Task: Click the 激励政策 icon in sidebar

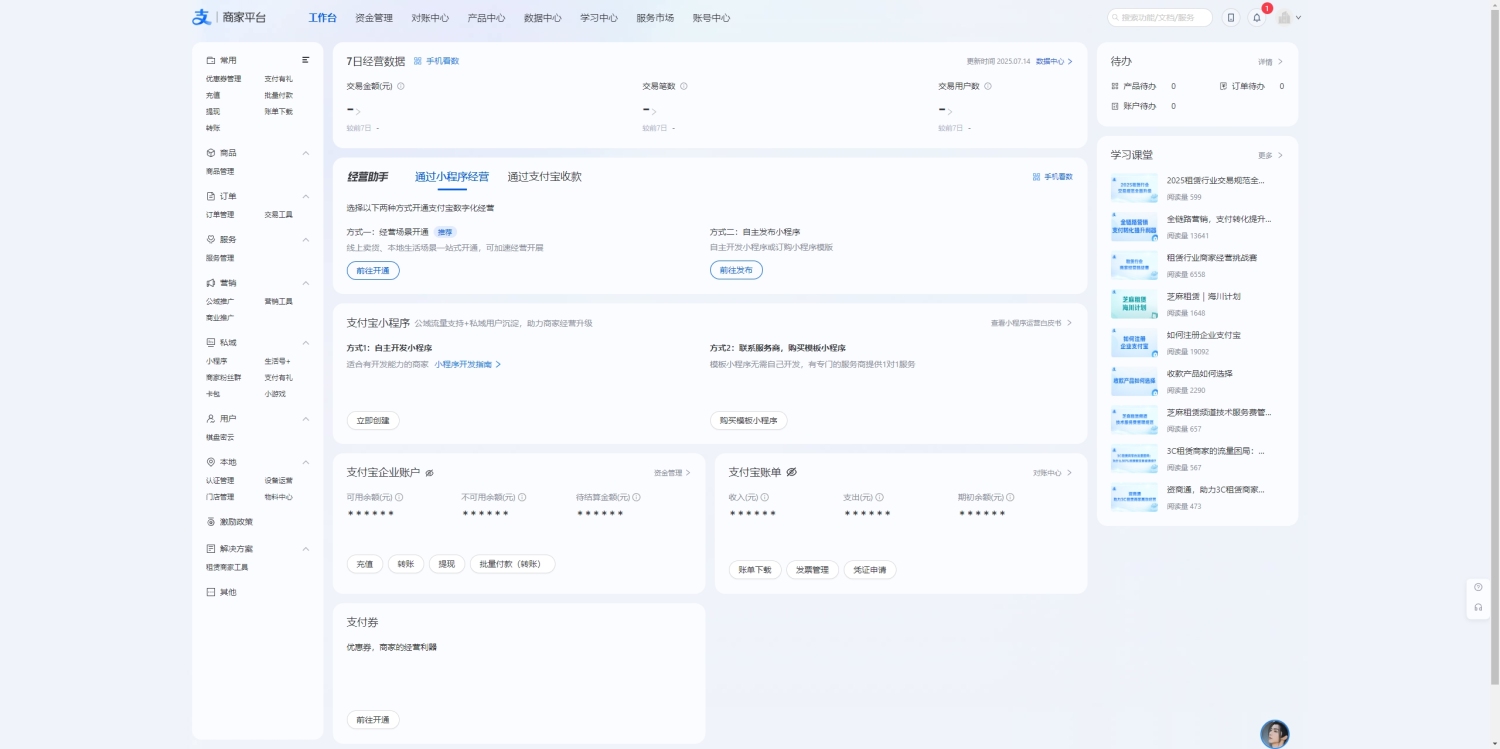Action: coord(211,521)
